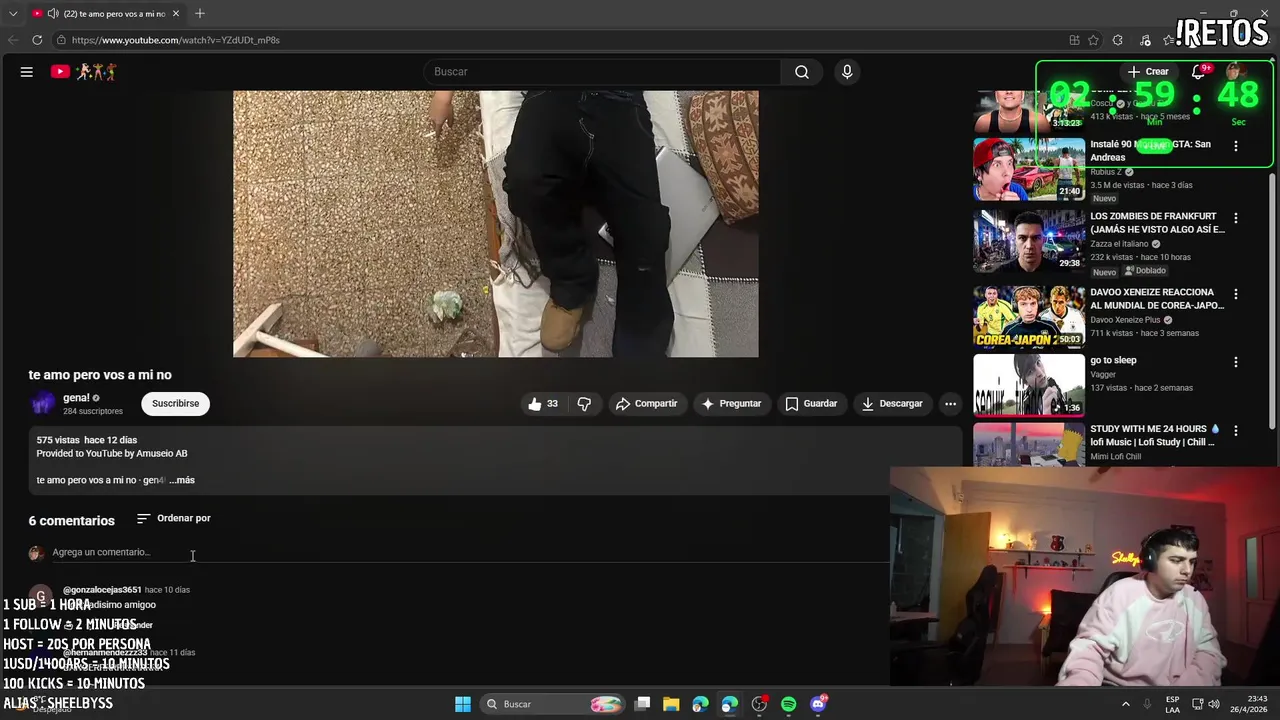Switch the ESP LAA keyboard language
This screenshot has width=1280, height=720.
point(1172,705)
